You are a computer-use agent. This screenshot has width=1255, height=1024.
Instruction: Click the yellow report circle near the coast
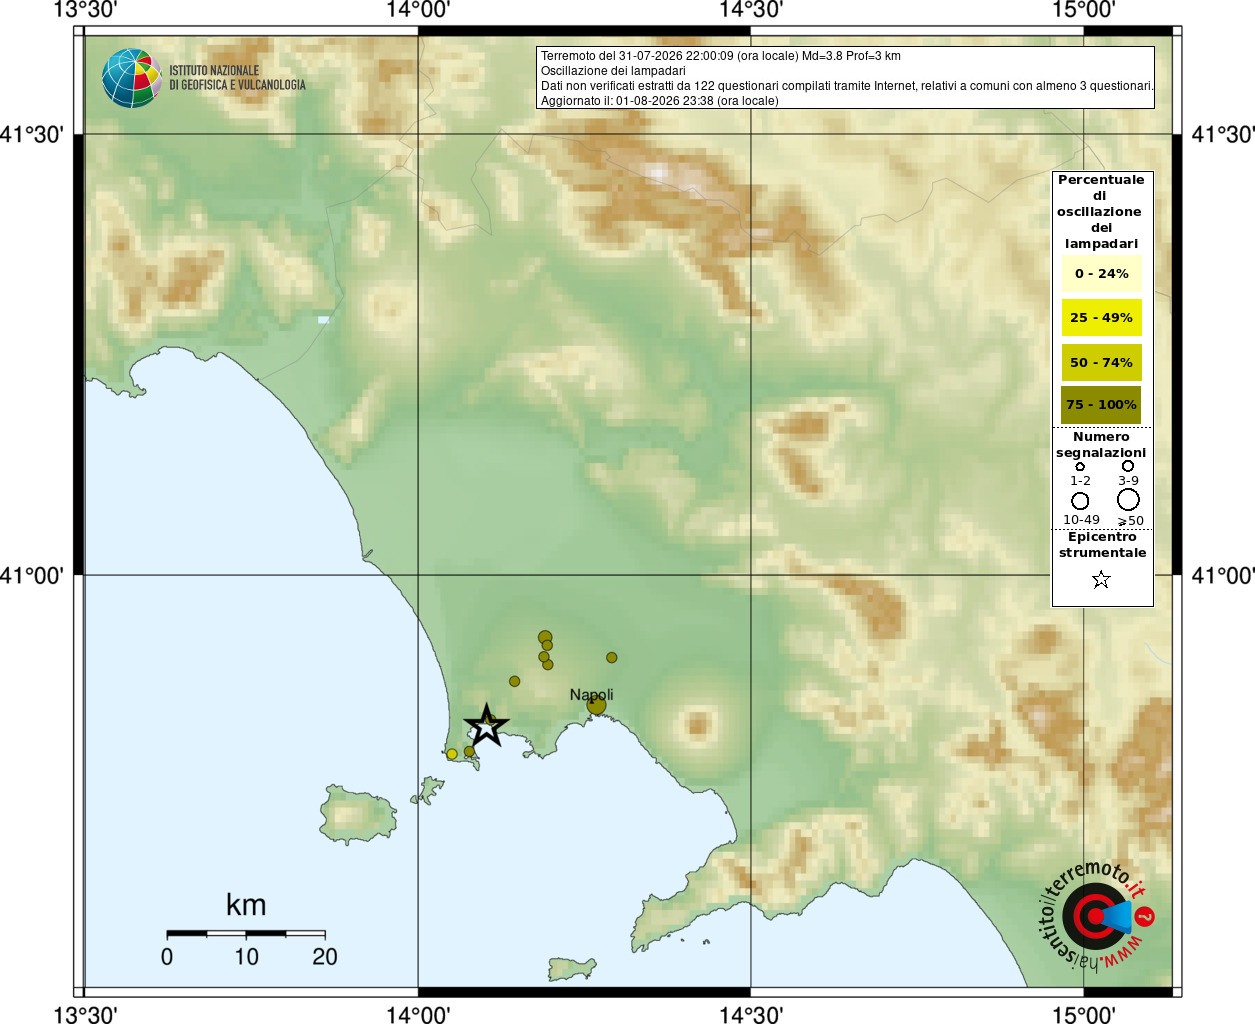(452, 754)
